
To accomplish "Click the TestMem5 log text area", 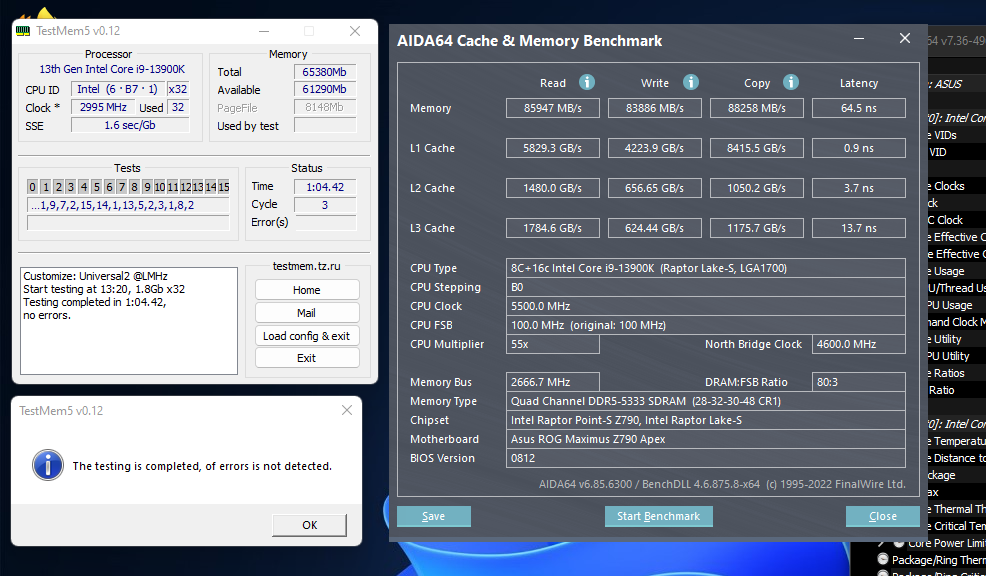I will [129, 321].
